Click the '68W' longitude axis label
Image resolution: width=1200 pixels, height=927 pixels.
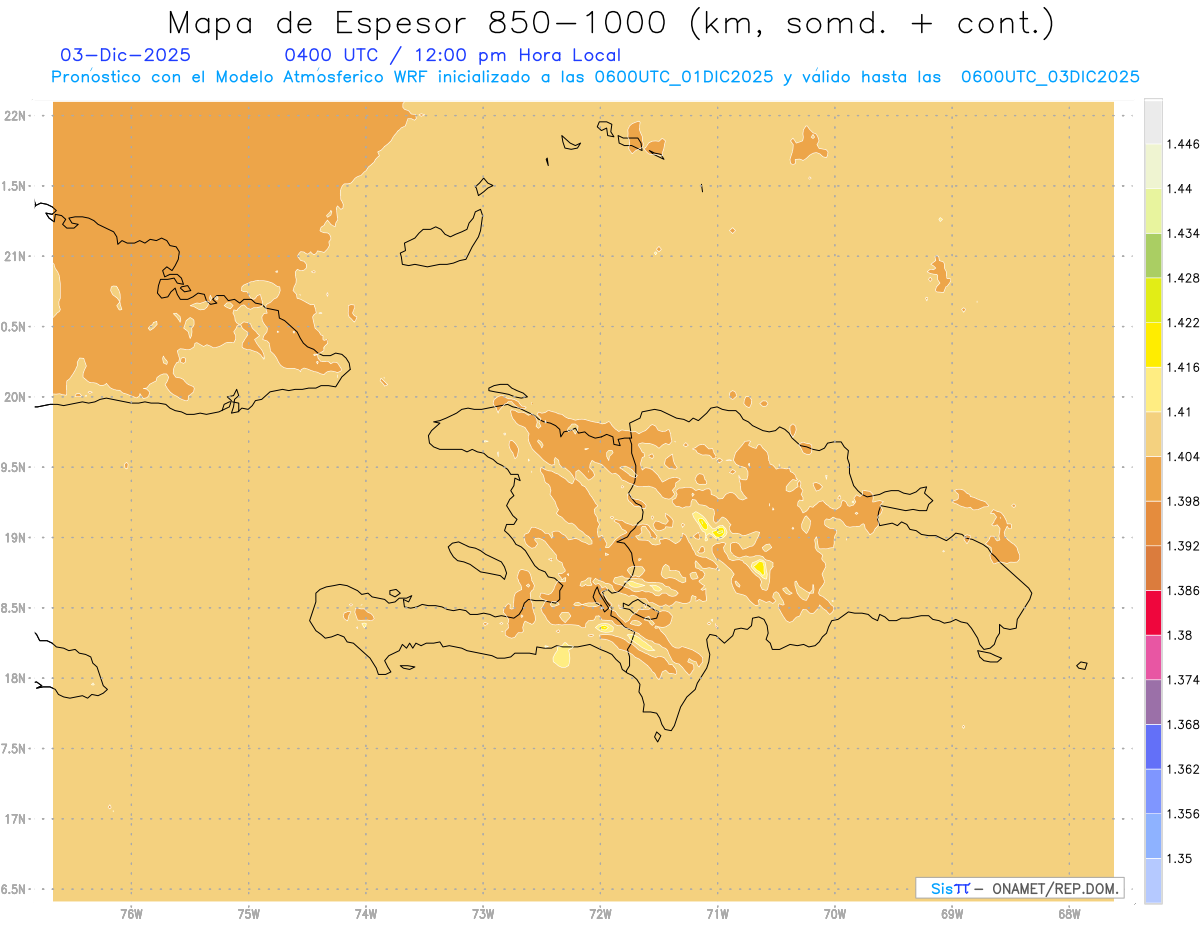coord(1069,914)
